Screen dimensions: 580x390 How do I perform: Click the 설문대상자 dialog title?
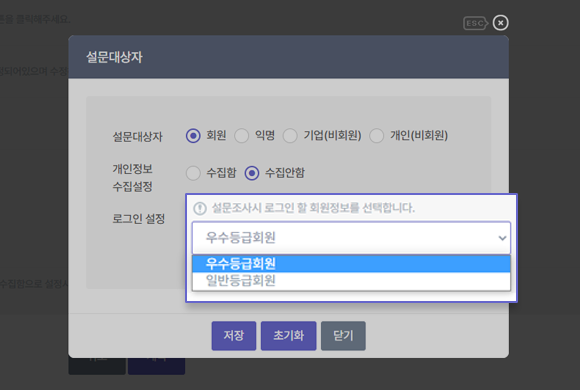click(x=114, y=57)
